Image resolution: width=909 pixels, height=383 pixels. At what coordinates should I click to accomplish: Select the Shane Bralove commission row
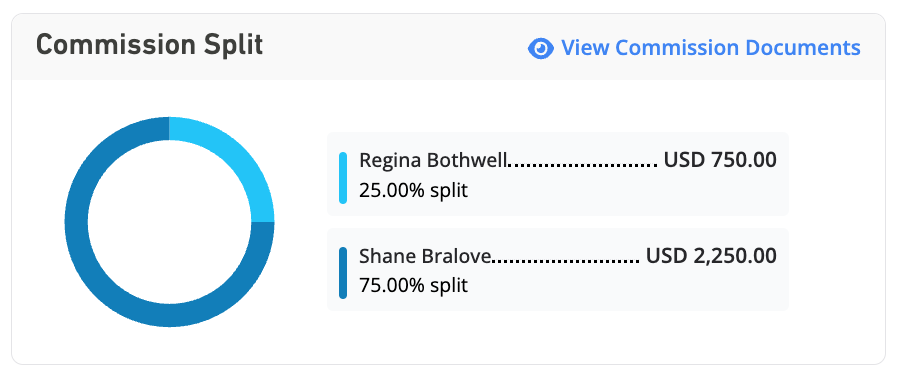558,269
